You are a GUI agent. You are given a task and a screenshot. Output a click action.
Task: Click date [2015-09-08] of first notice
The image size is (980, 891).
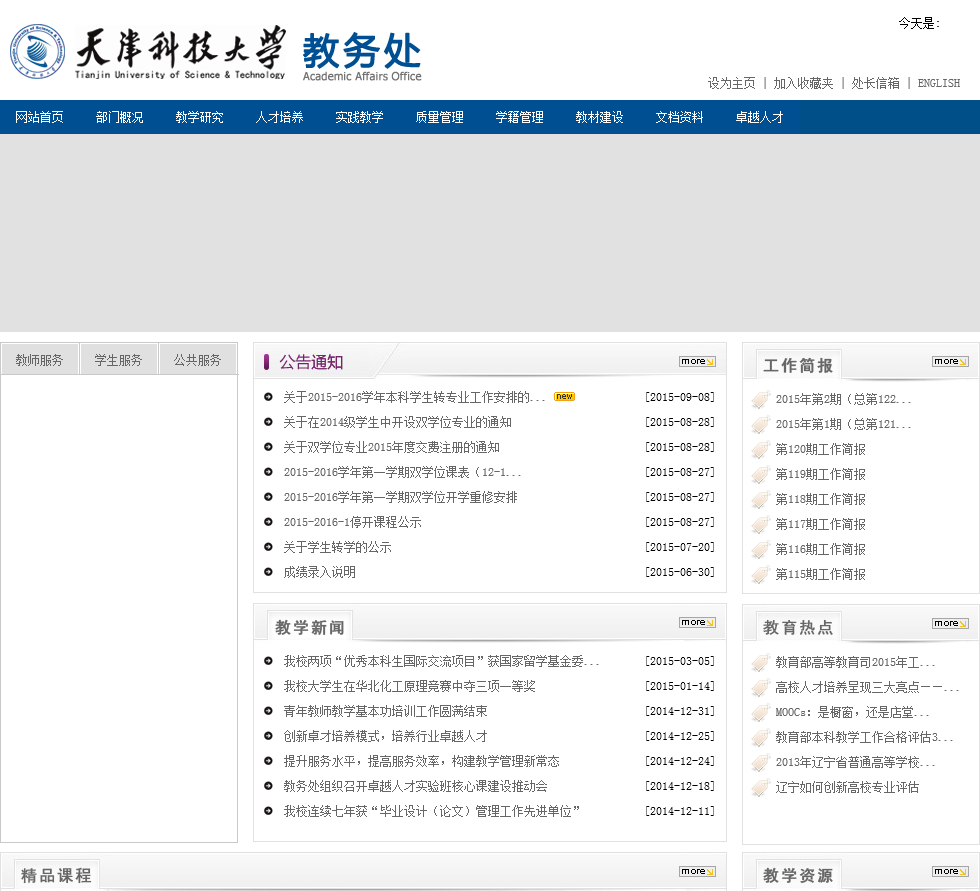coord(680,397)
